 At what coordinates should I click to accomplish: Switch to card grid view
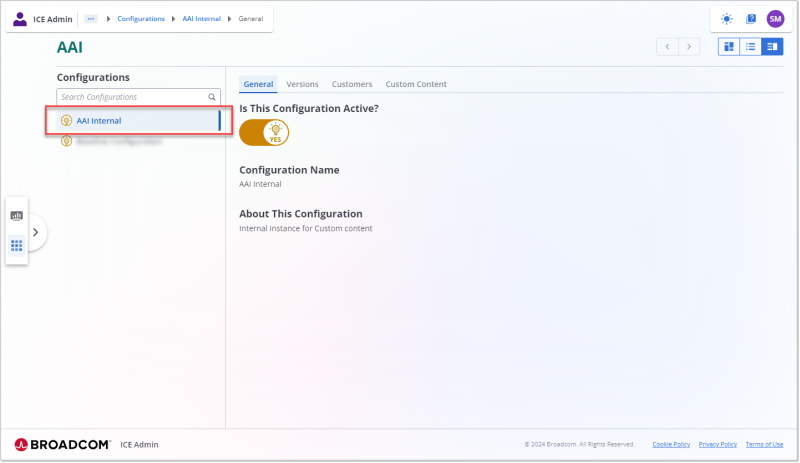coord(729,46)
